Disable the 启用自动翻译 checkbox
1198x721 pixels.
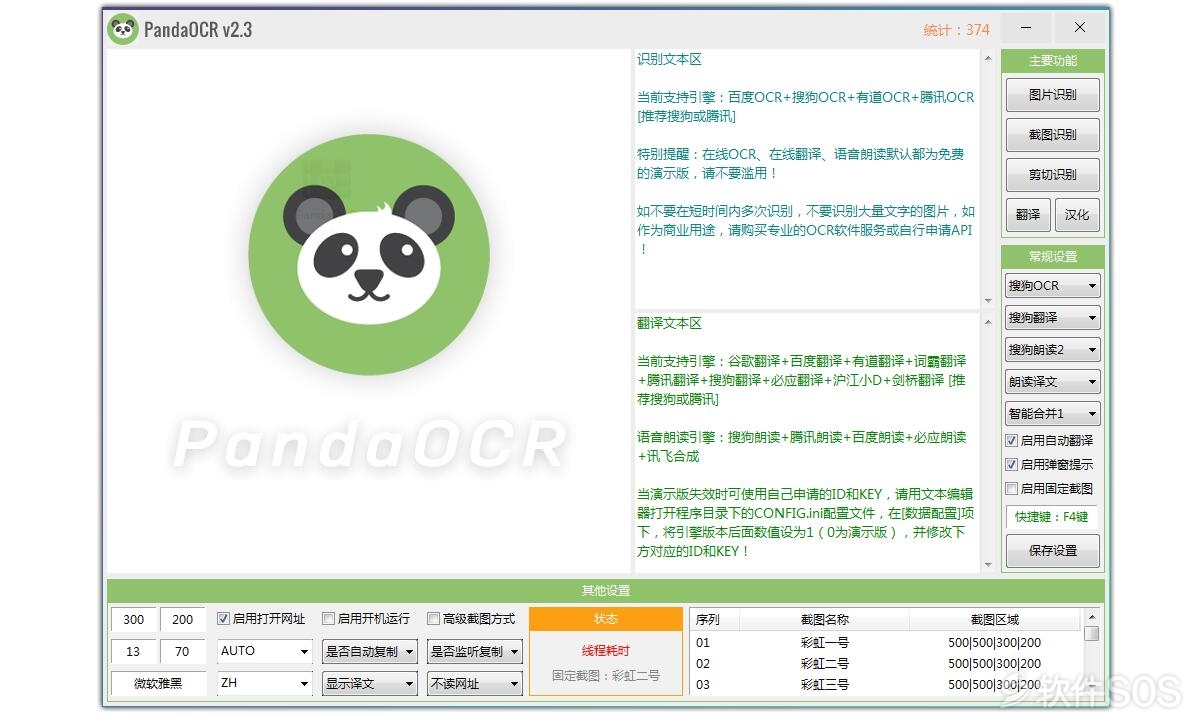[x=1012, y=440]
